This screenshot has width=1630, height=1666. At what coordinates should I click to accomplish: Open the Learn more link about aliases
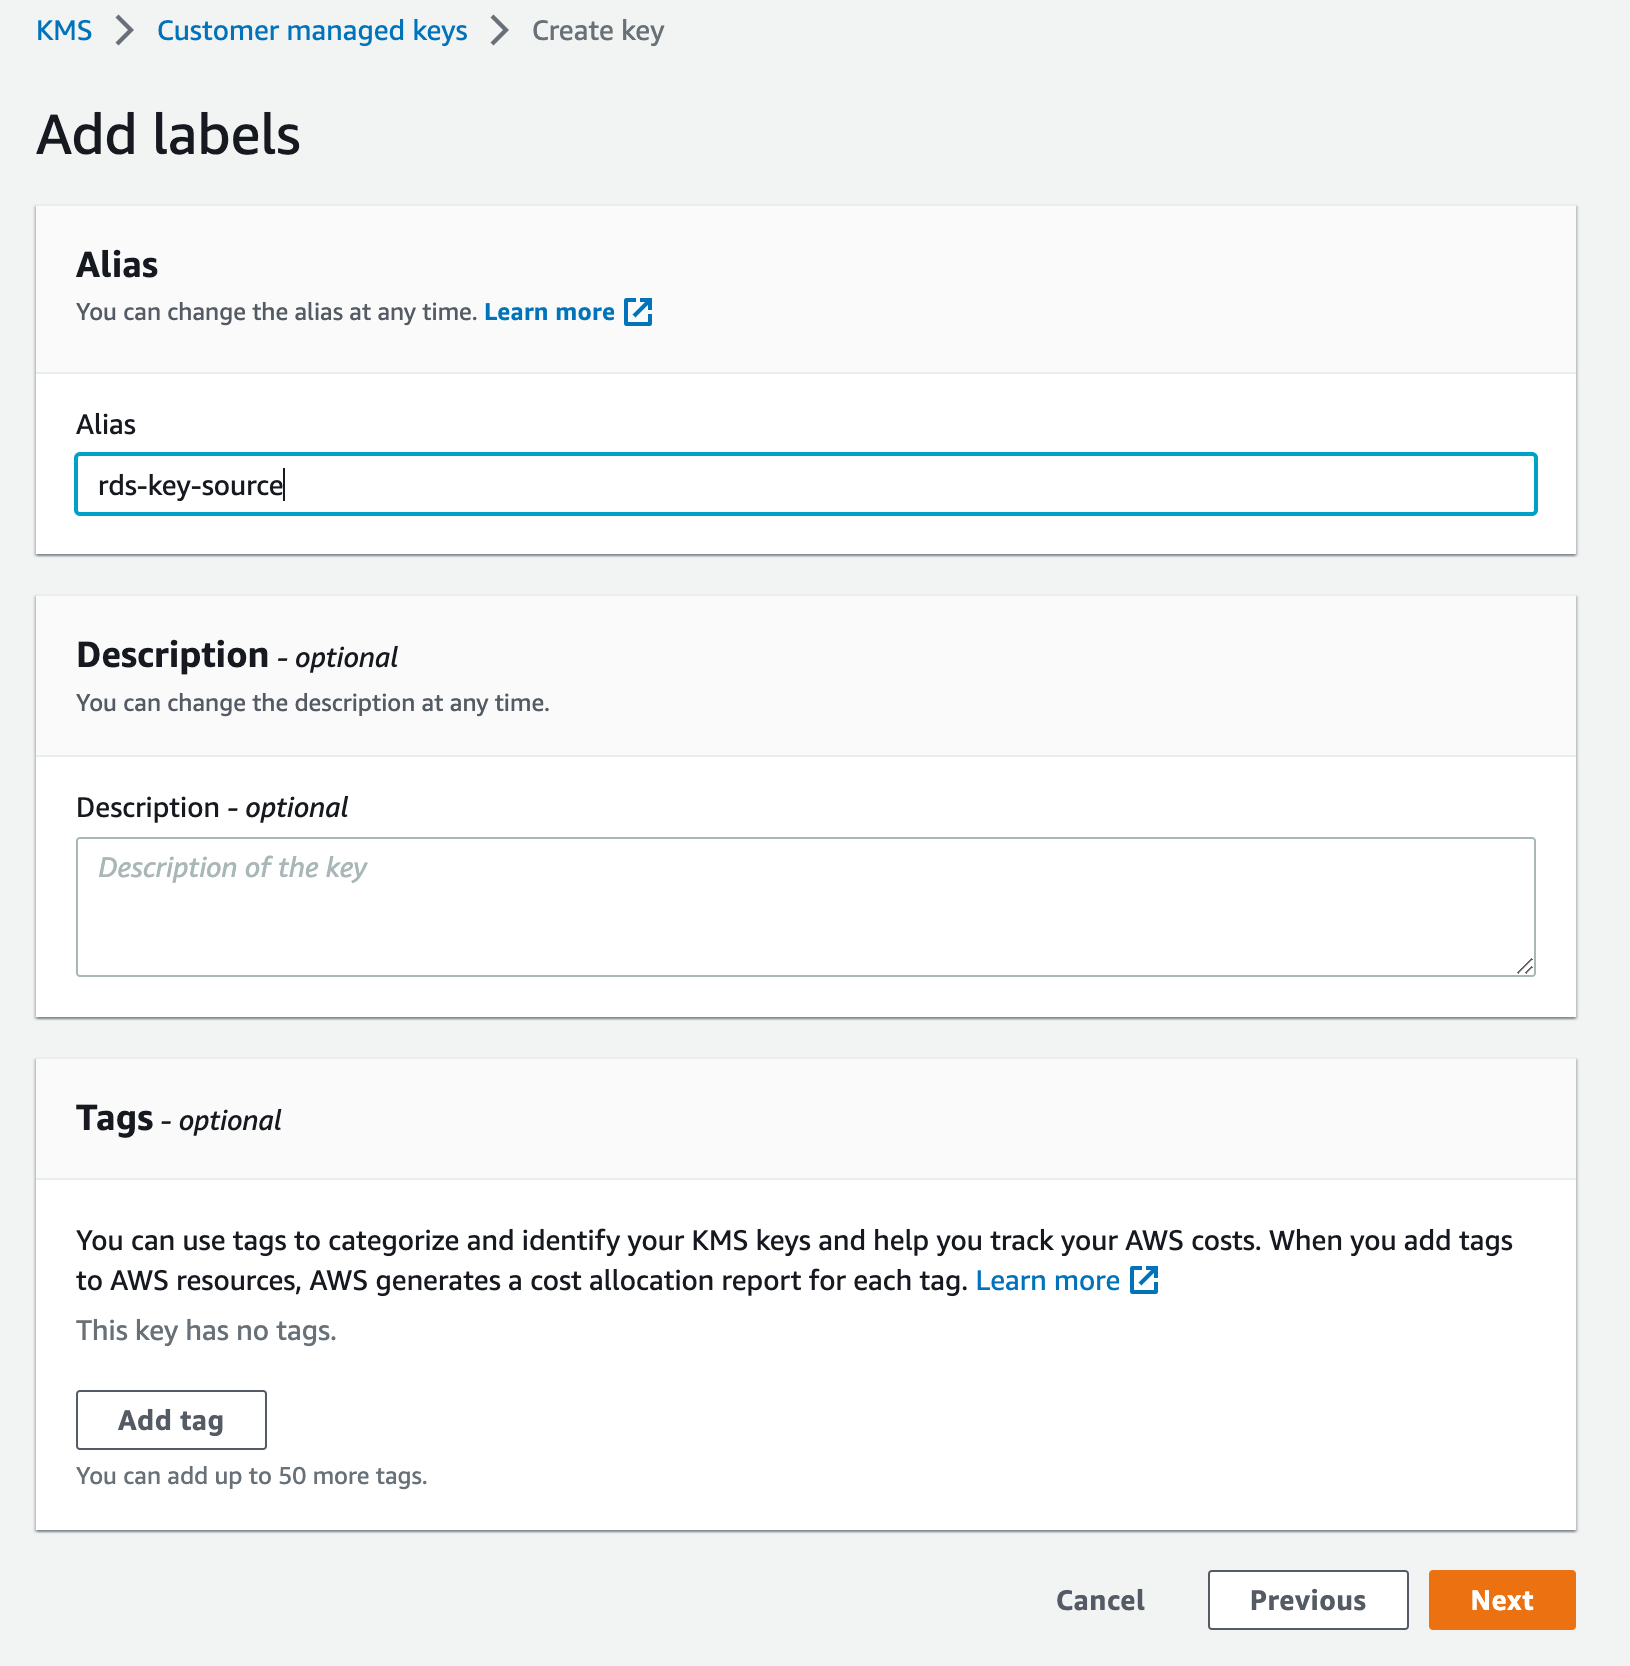pos(549,312)
